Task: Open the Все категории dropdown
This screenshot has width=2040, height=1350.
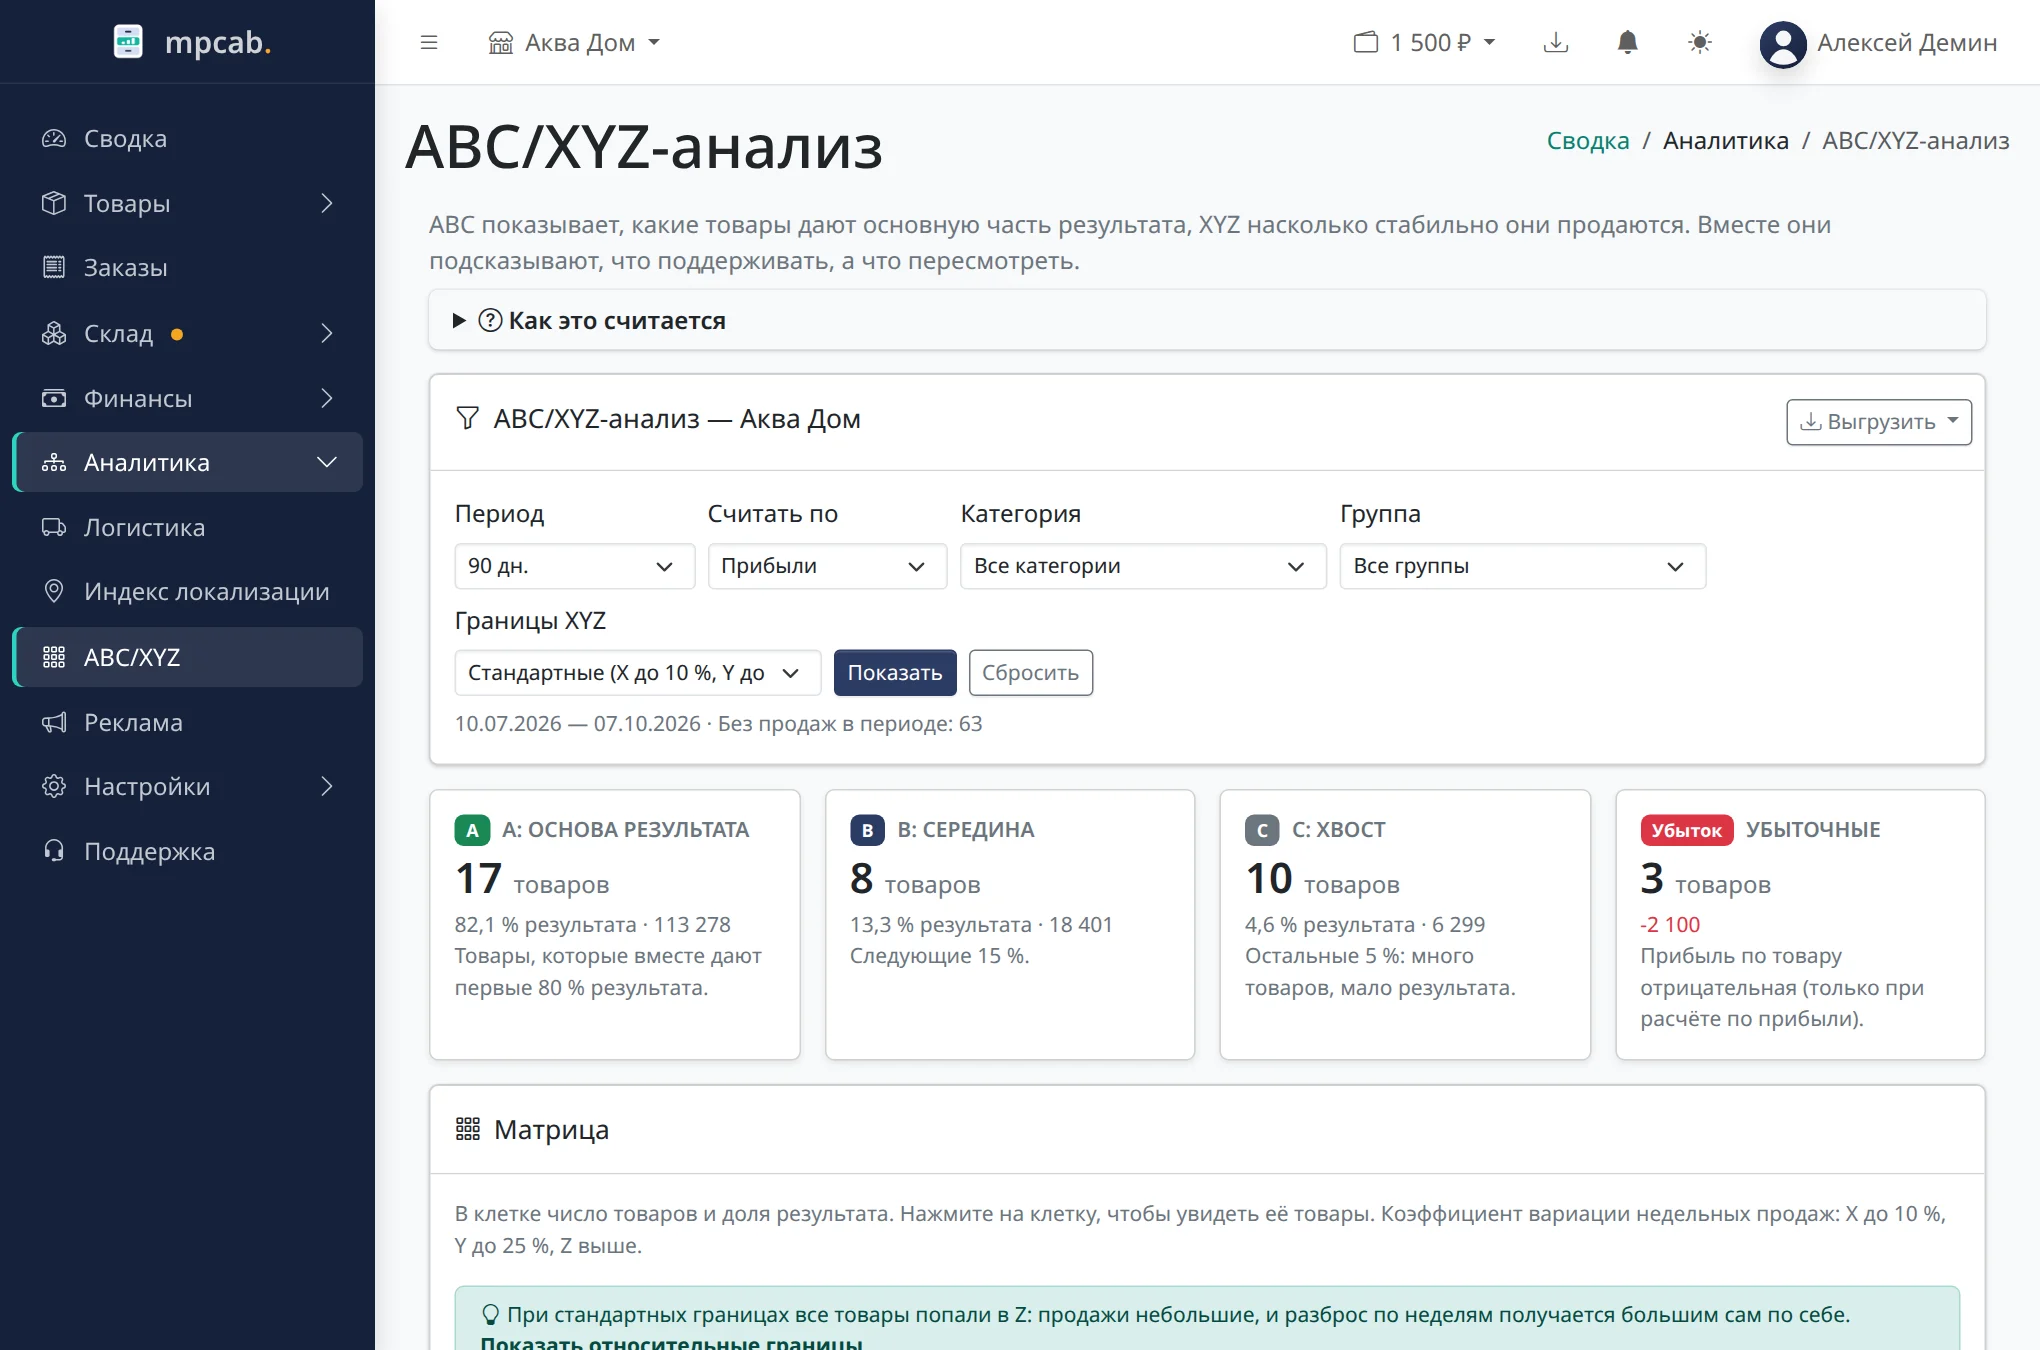Action: [x=1143, y=566]
